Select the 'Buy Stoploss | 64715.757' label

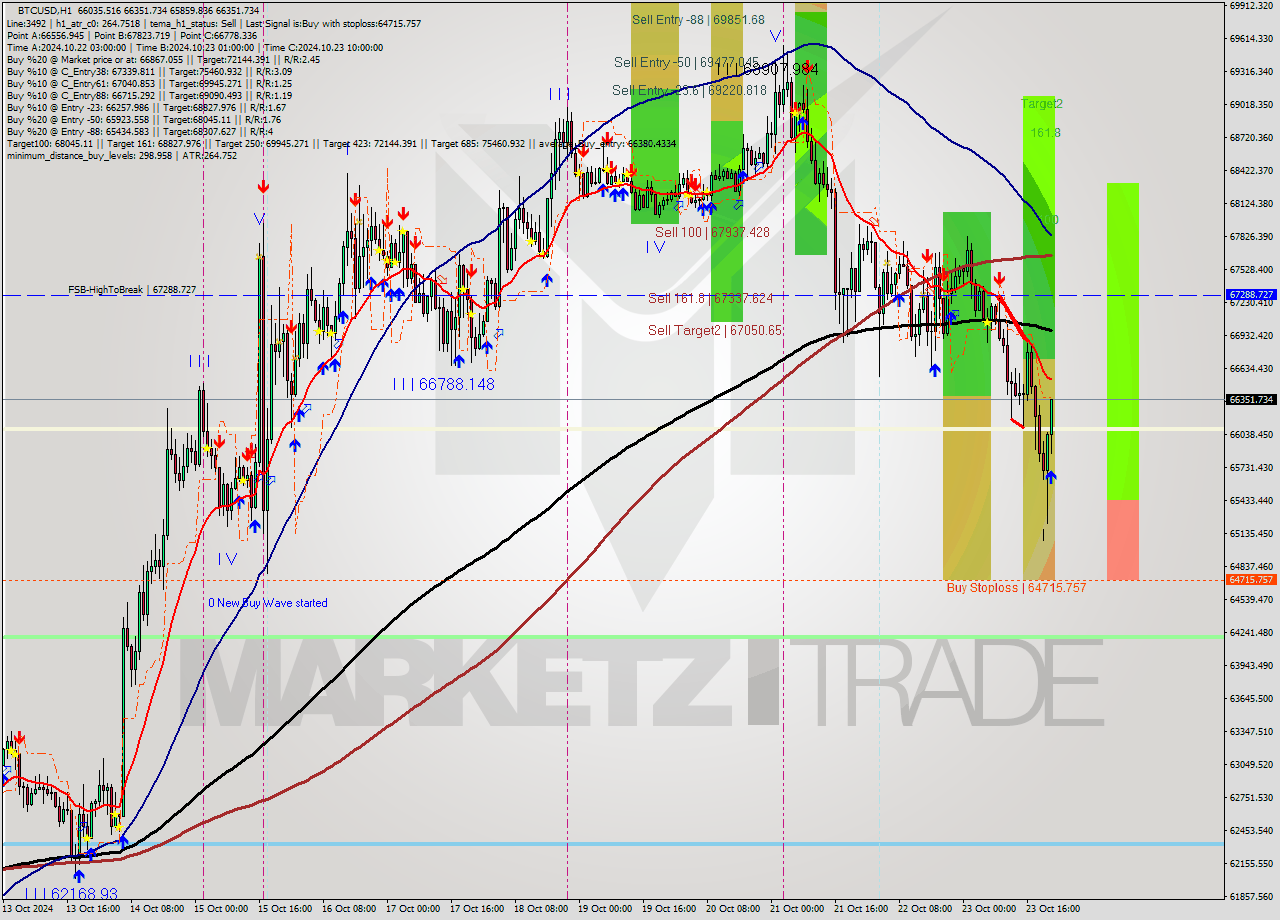click(1016, 588)
